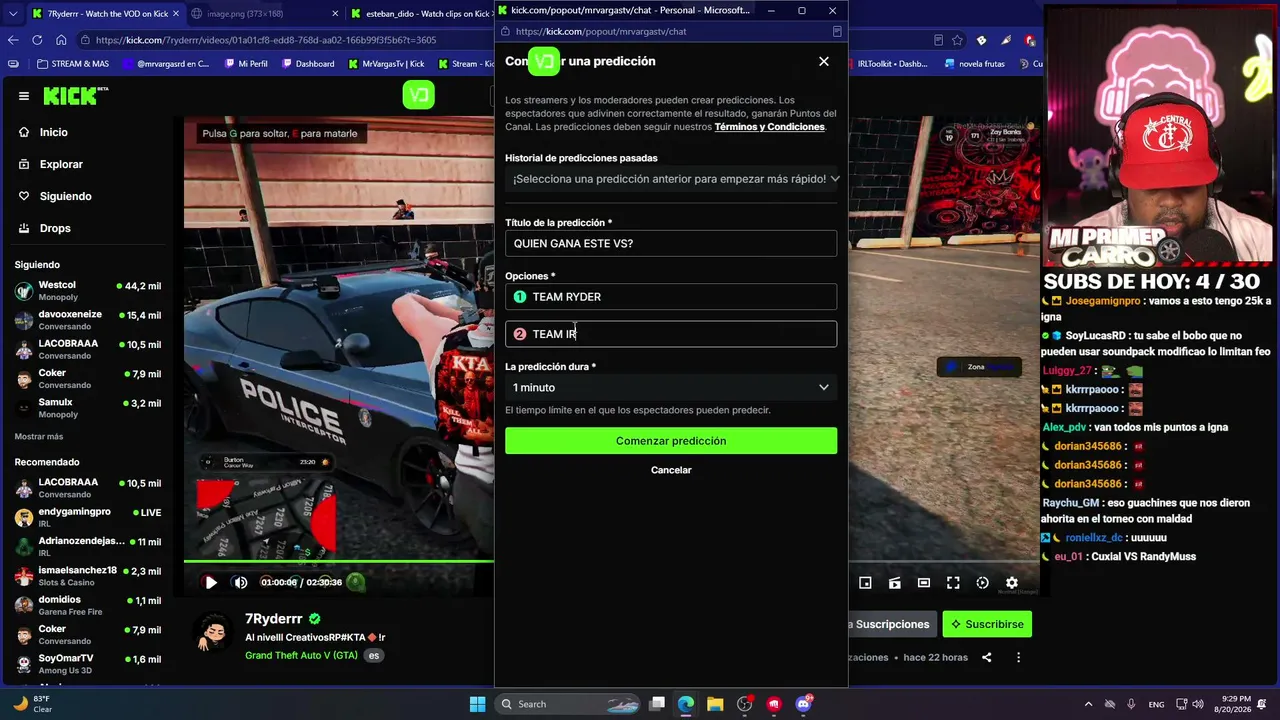
Task: Enter fullscreen on the video player
Action: [953, 583]
